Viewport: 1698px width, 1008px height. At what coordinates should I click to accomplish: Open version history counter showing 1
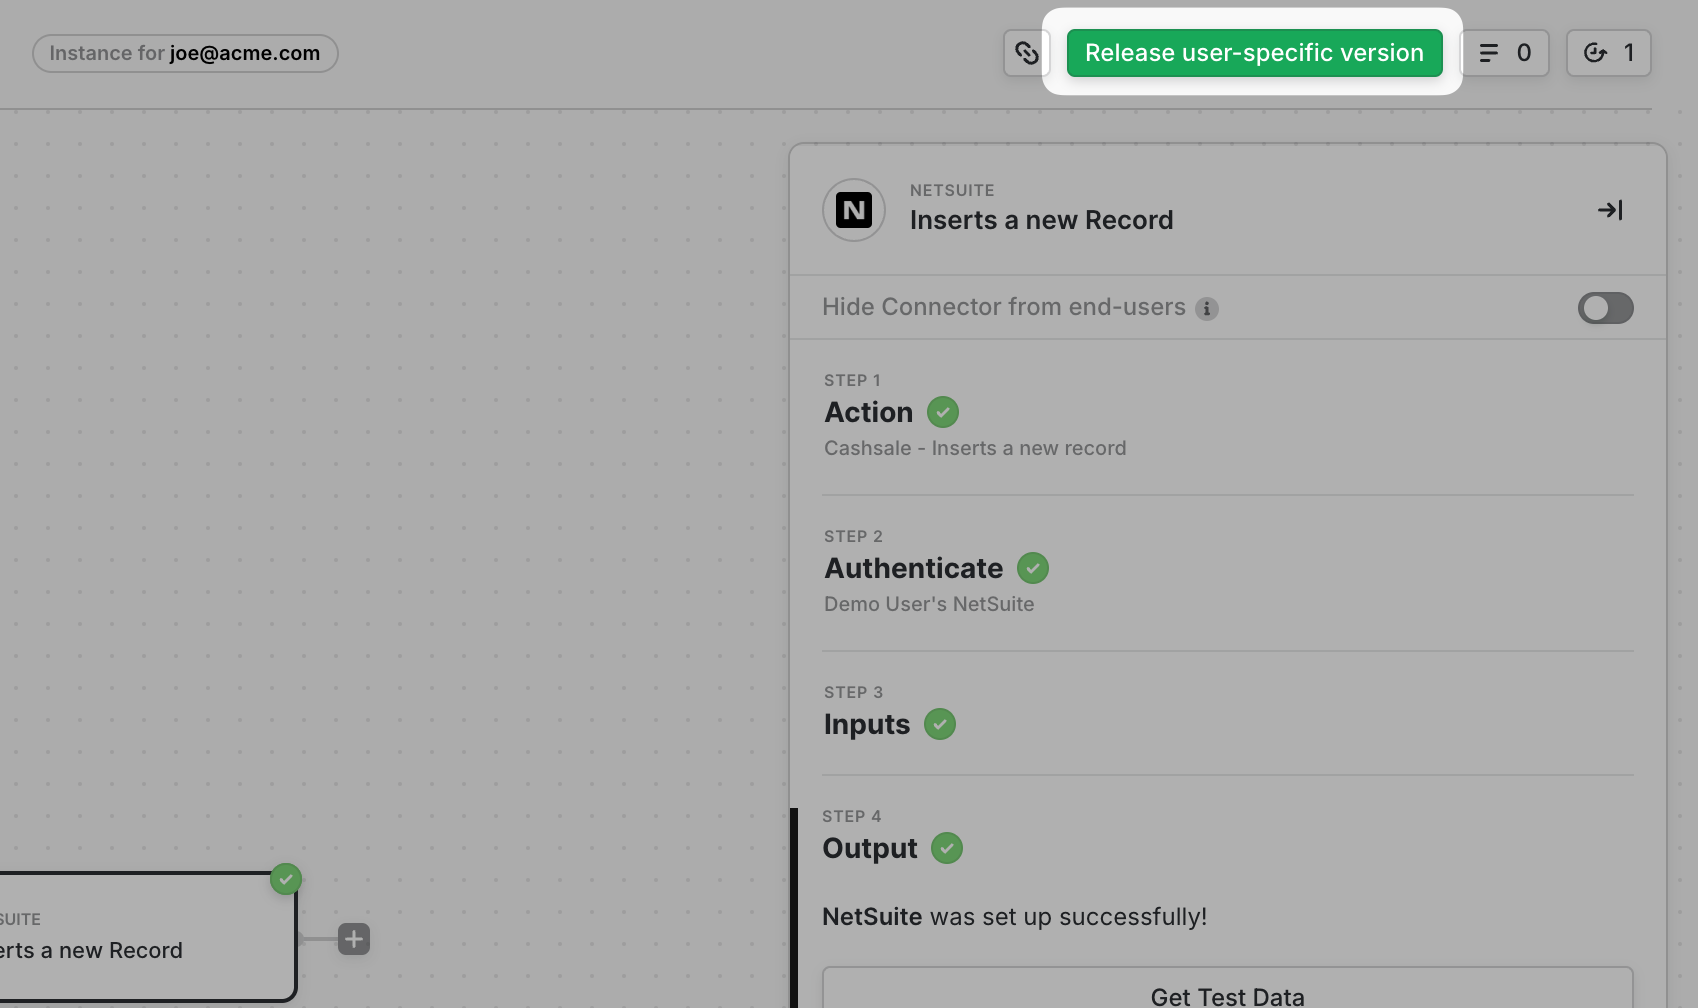tap(1608, 53)
